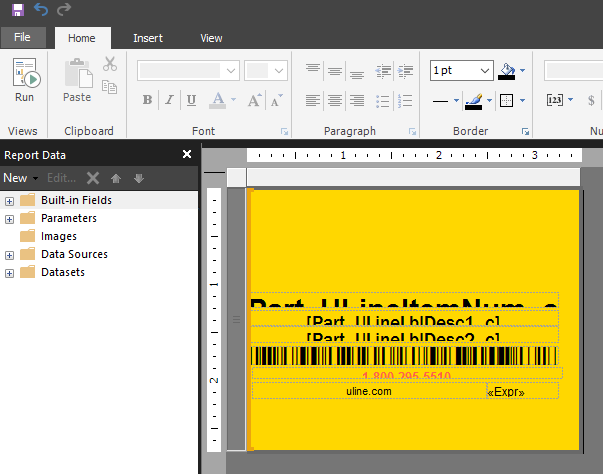Apply background fill color bucket
The image size is (603, 474).
pos(506,71)
